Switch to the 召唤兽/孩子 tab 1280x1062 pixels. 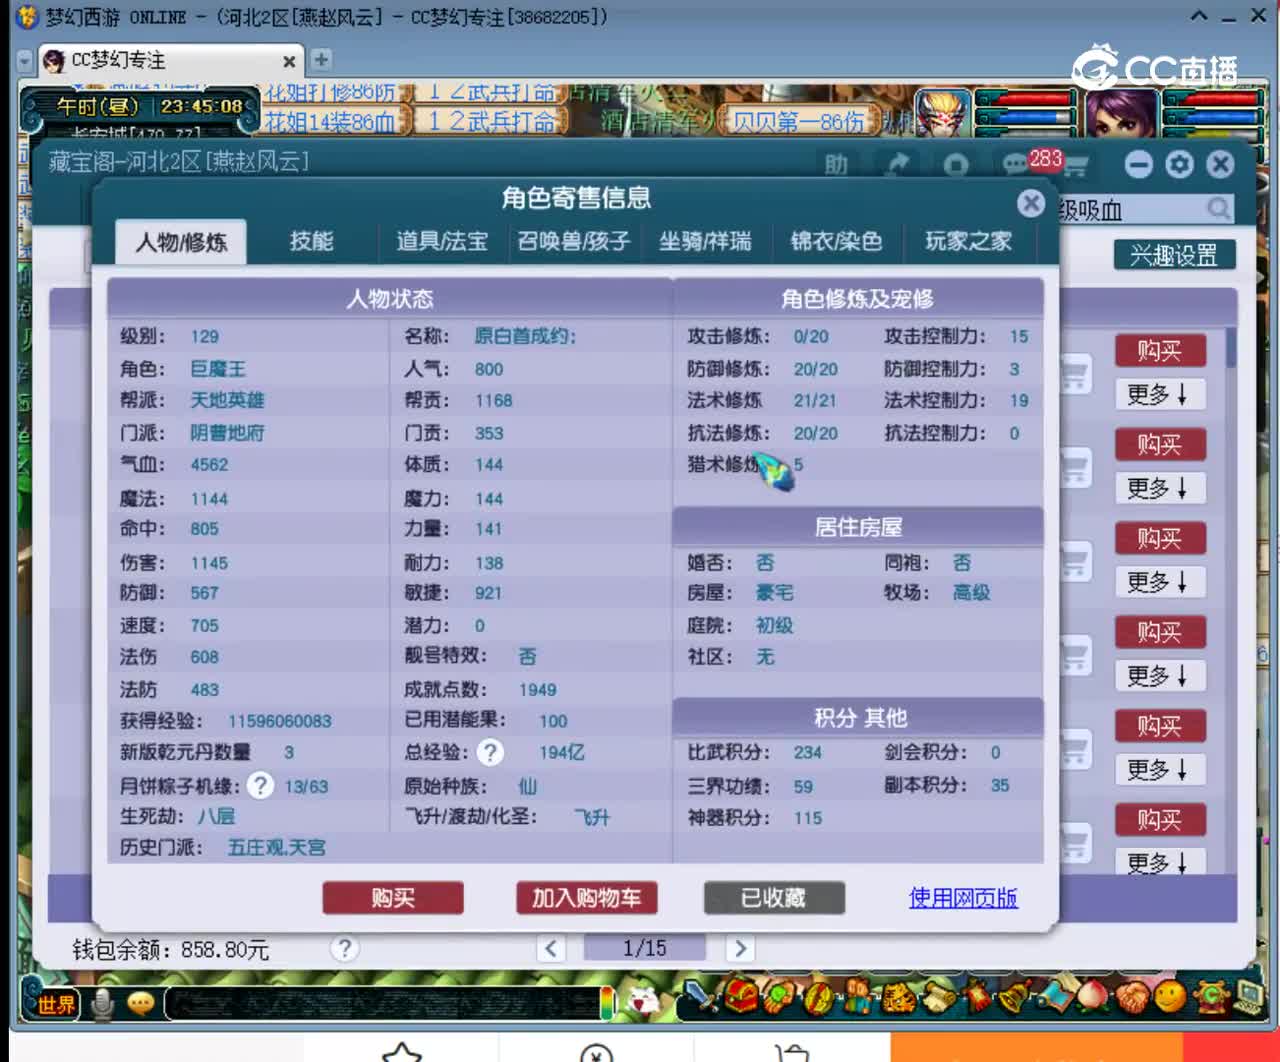tap(573, 241)
